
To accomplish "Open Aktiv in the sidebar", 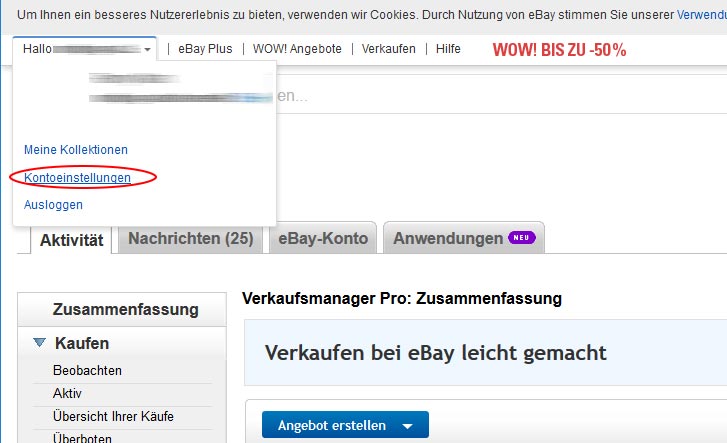I will (x=67, y=393).
